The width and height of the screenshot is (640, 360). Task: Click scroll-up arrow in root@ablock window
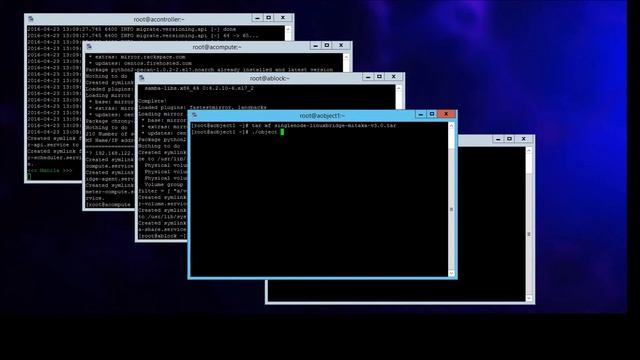coord(399,88)
